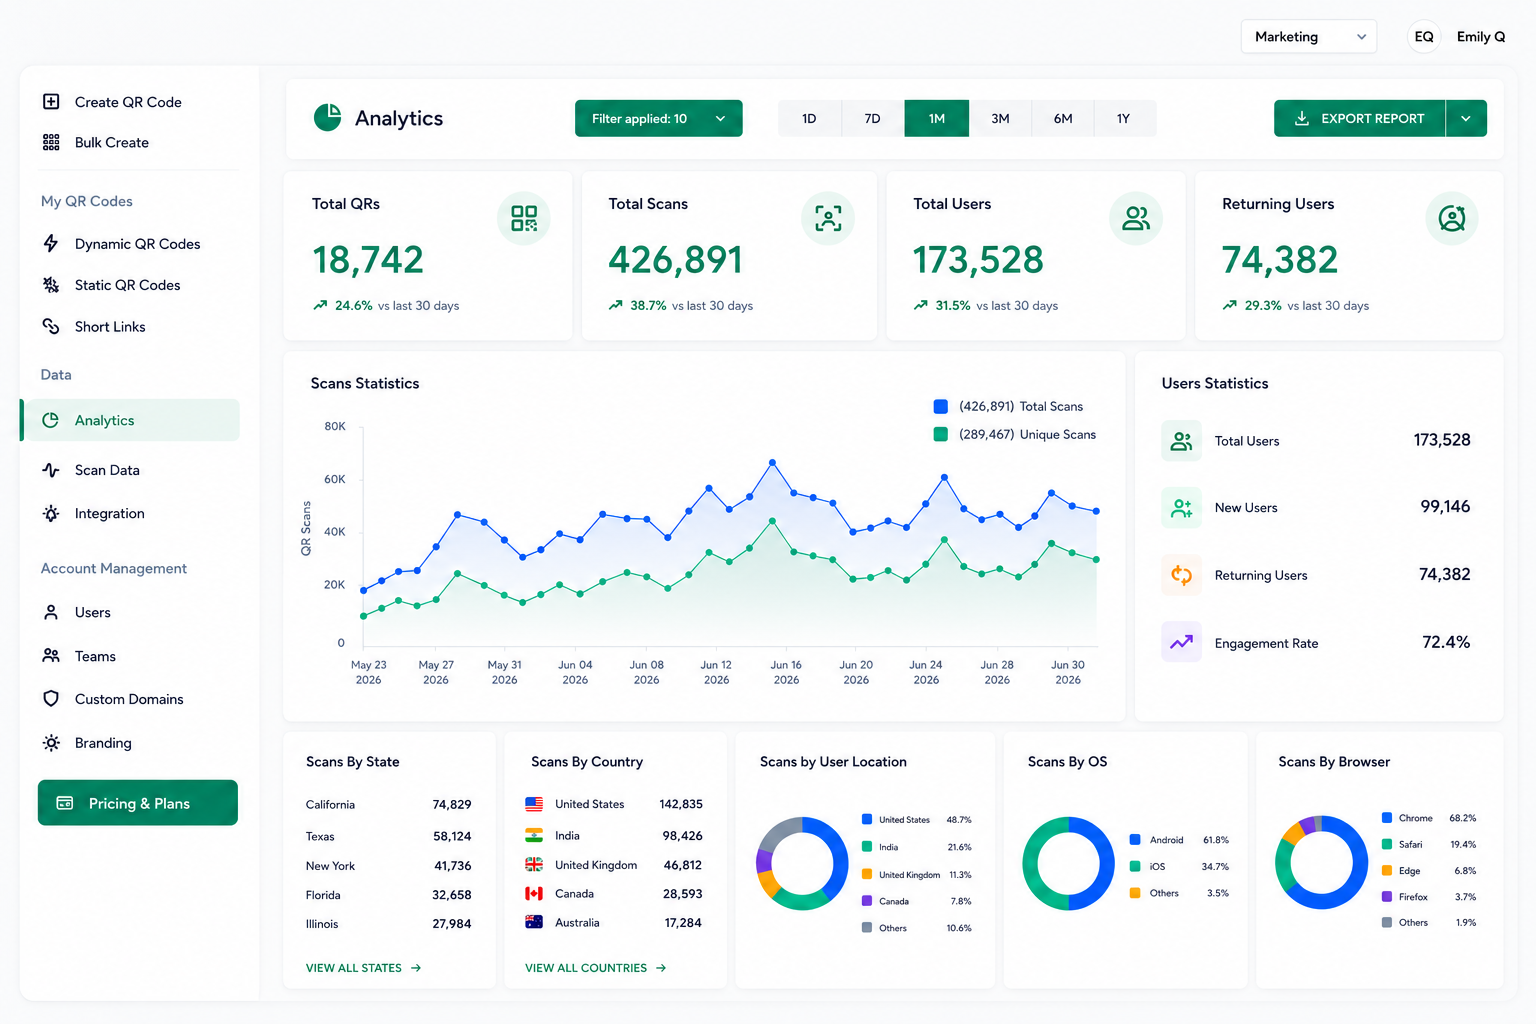Select the 3M time range
This screenshot has height=1024, width=1536.
pos(1000,118)
